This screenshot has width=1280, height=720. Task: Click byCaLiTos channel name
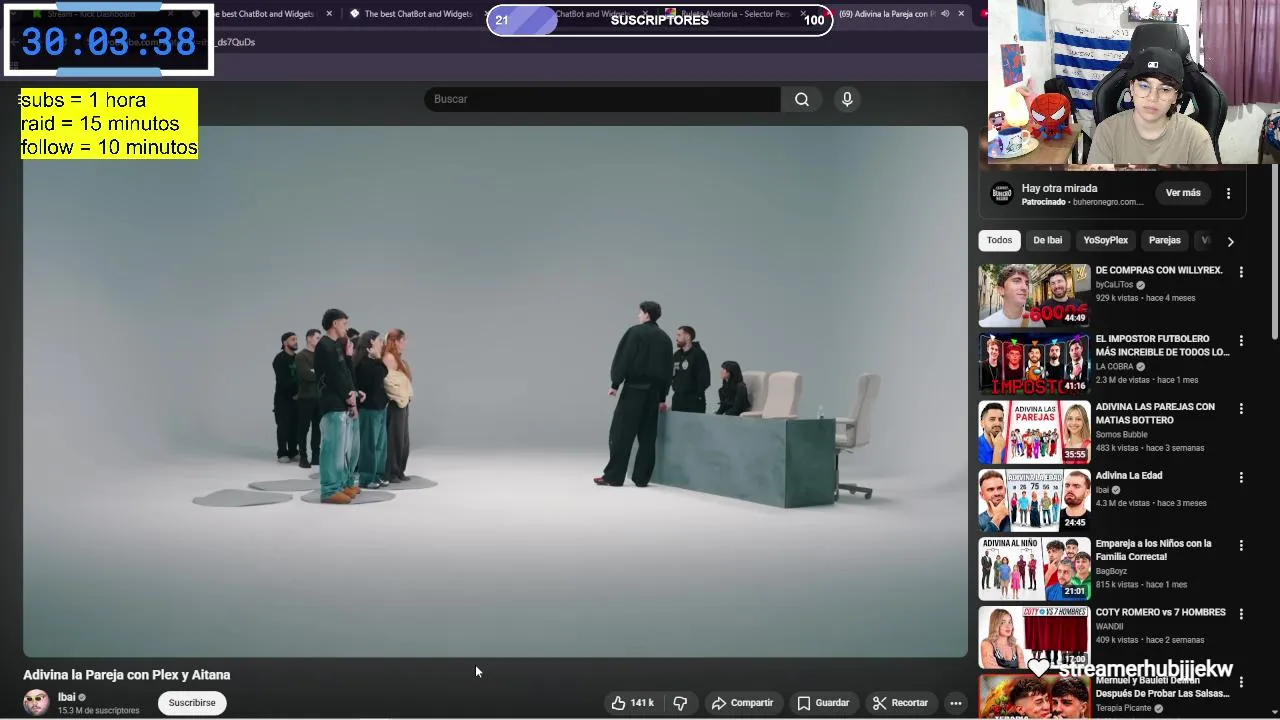[x=1114, y=285]
